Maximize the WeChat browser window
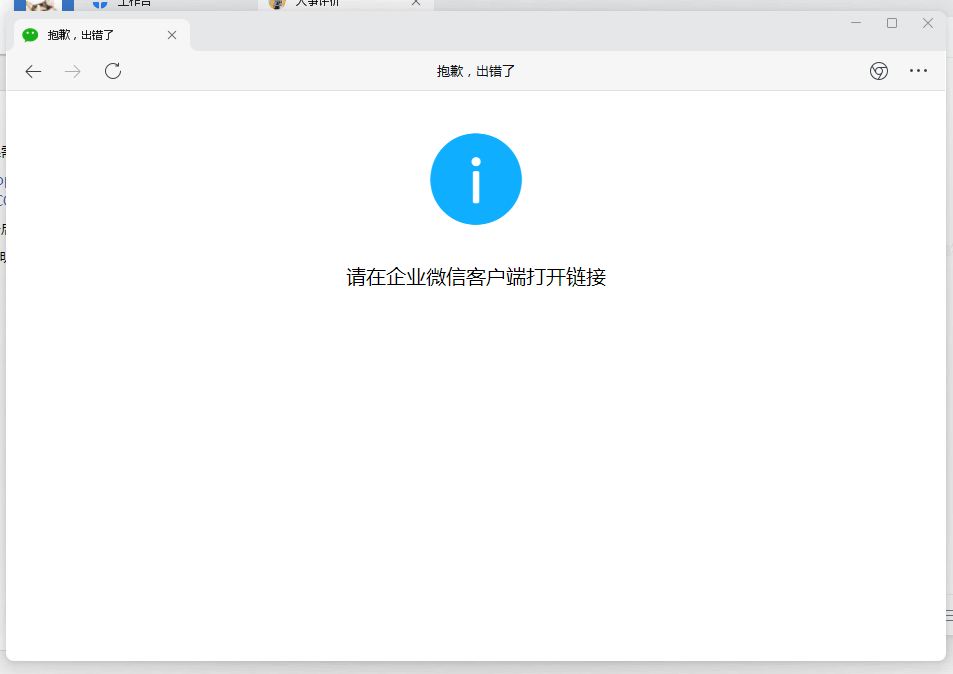 [x=892, y=23]
